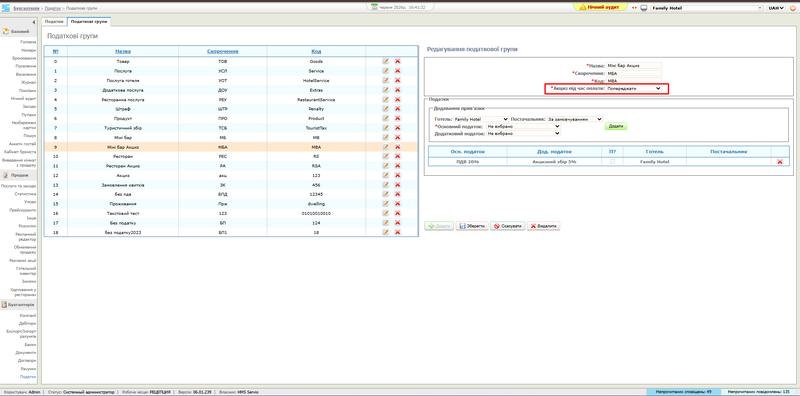The image size is (800, 396).
Task: Edit the Товар tax group row
Action: click(386, 61)
